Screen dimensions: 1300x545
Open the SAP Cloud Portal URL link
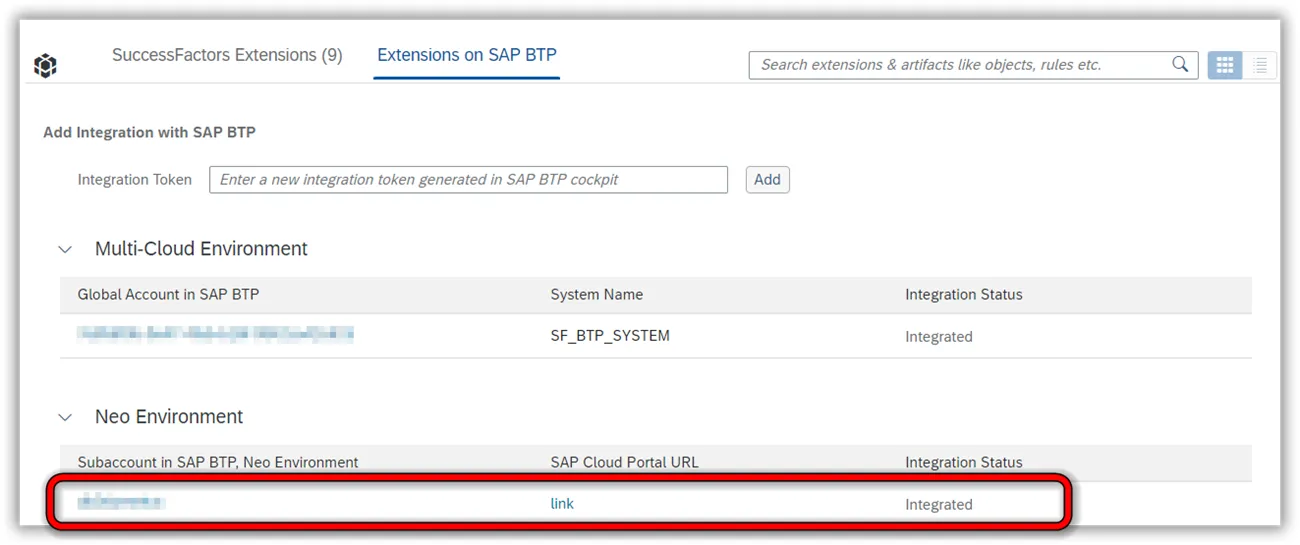click(x=562, y=504)
